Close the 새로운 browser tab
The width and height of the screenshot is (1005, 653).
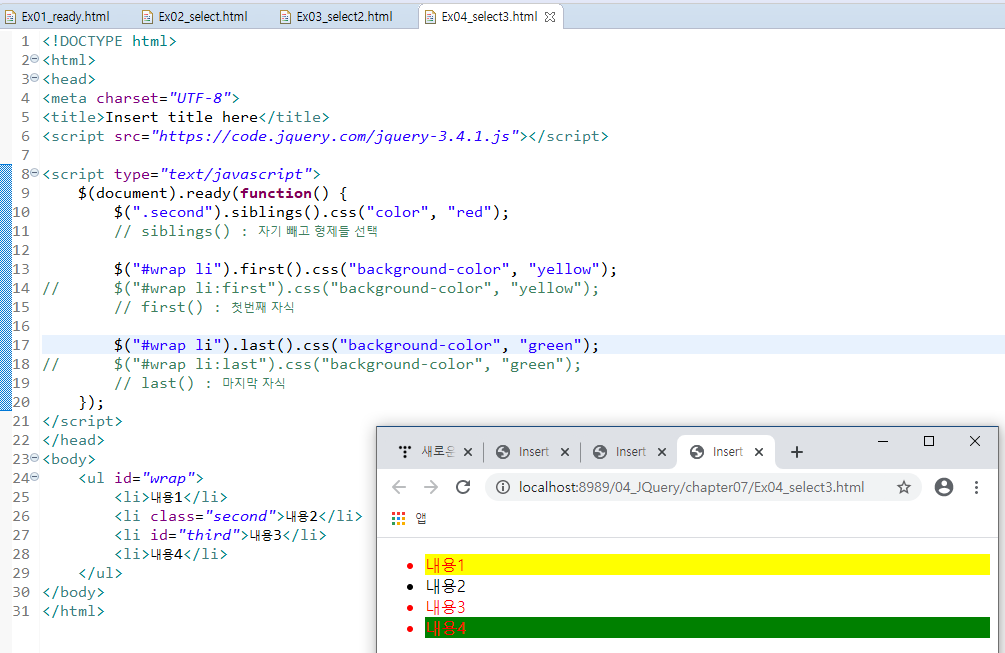(468, 452)
